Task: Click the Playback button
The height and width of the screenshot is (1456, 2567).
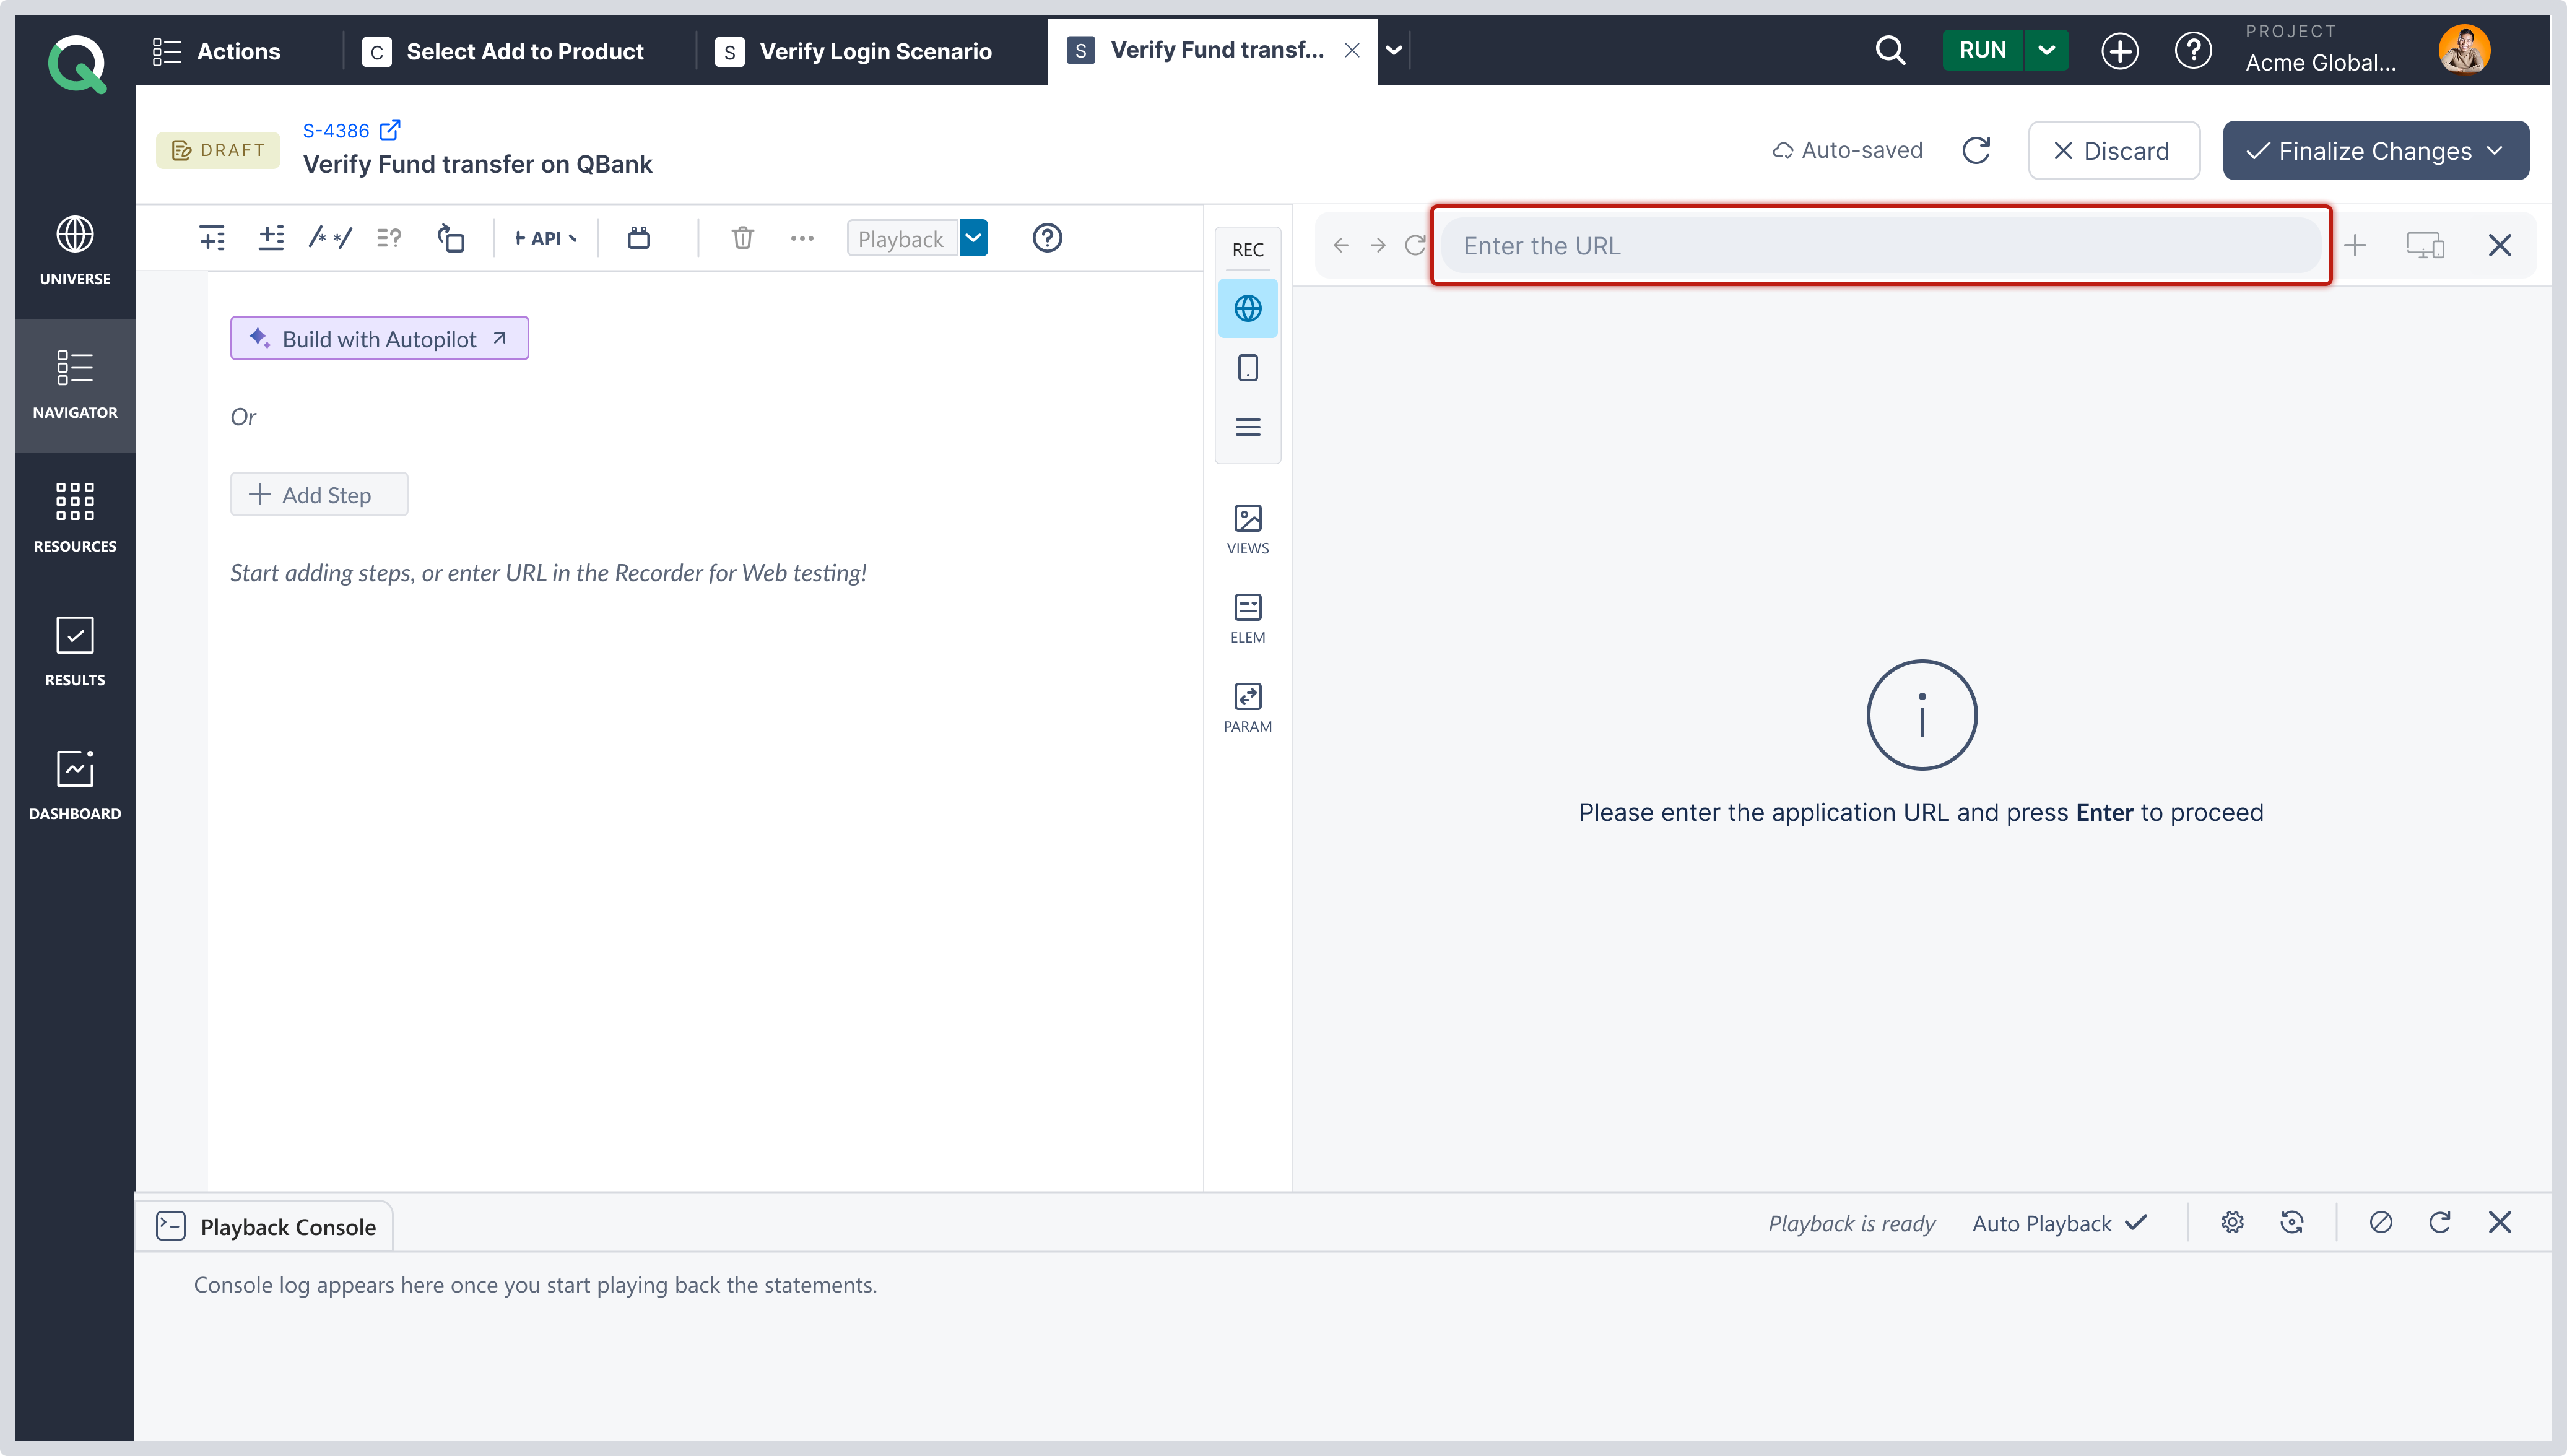Action: point(902,238)
